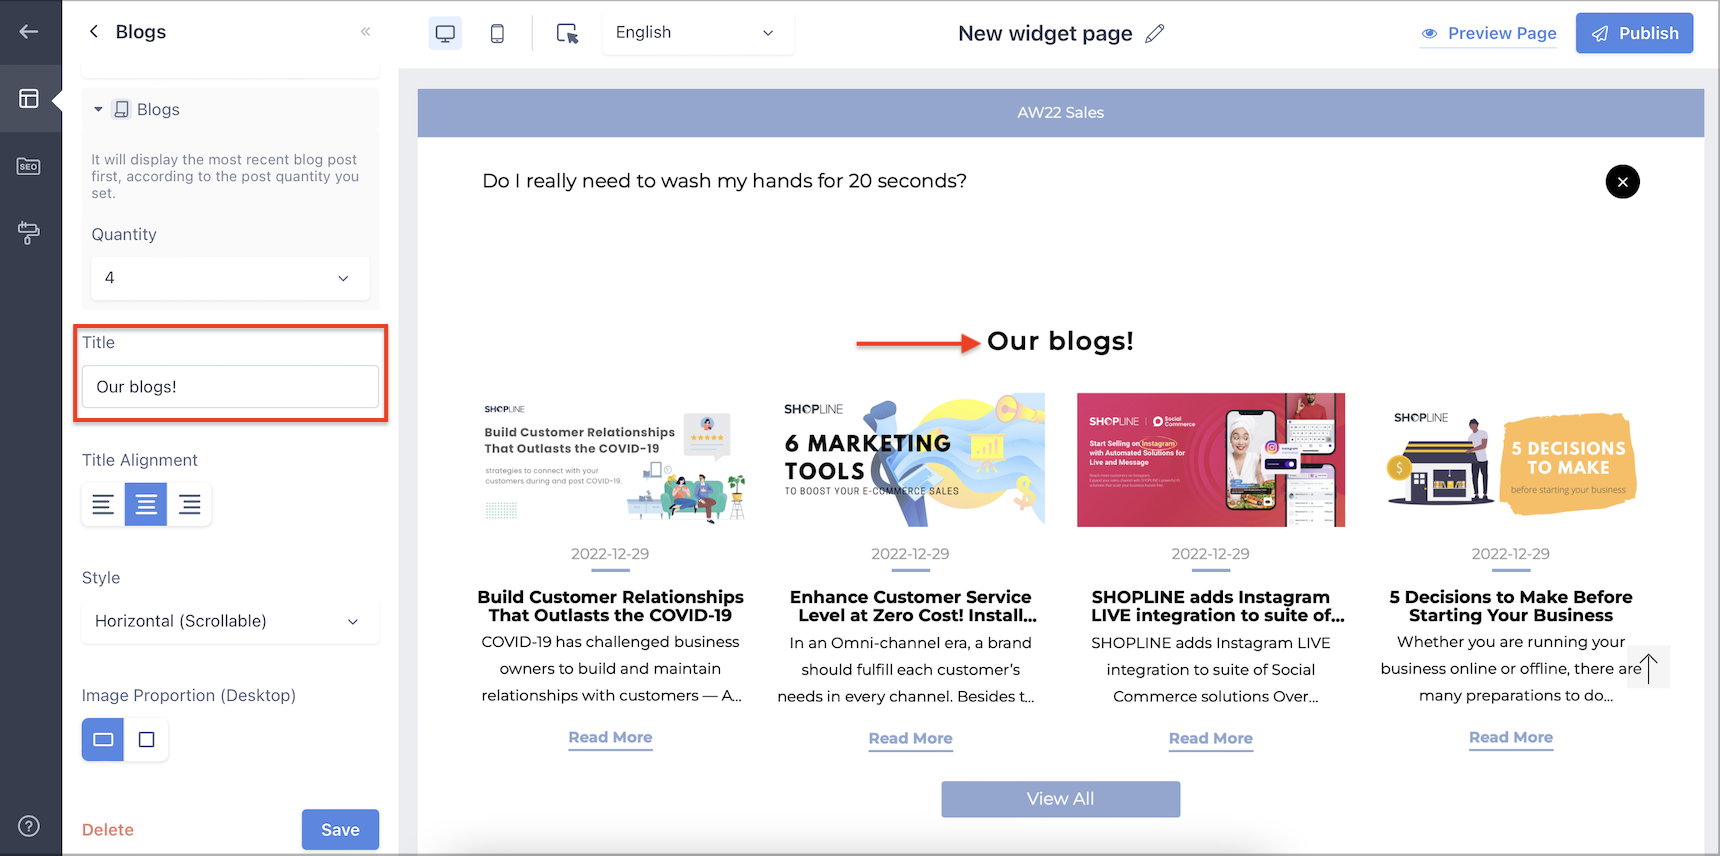This screenshot has height=856, width=1720.
Task: Click the New widget page title
Action: pos(1045,33)
